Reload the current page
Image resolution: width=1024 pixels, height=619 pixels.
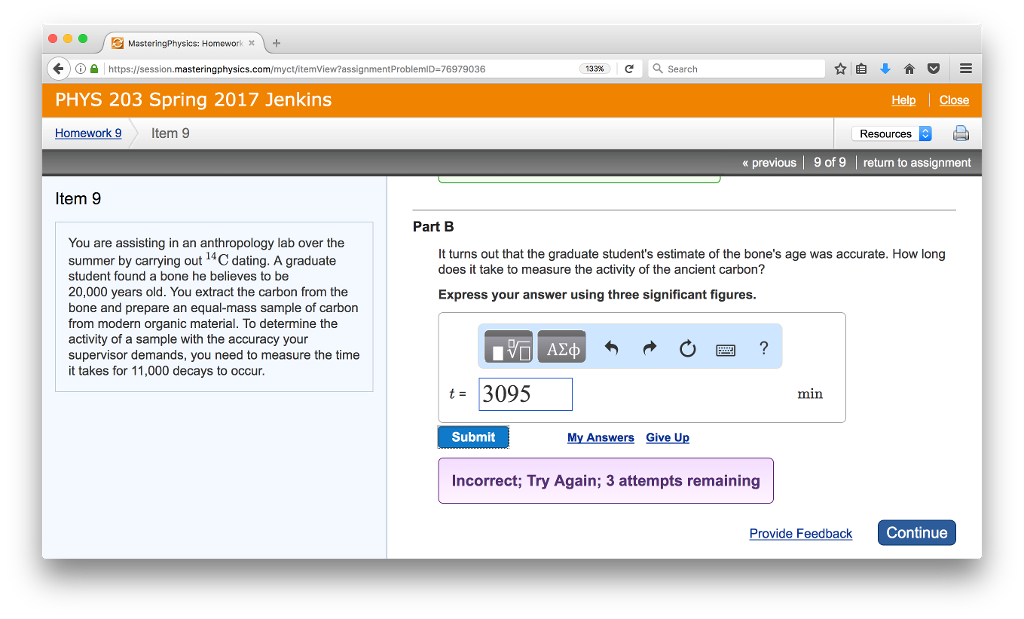[x=629, y=69]
